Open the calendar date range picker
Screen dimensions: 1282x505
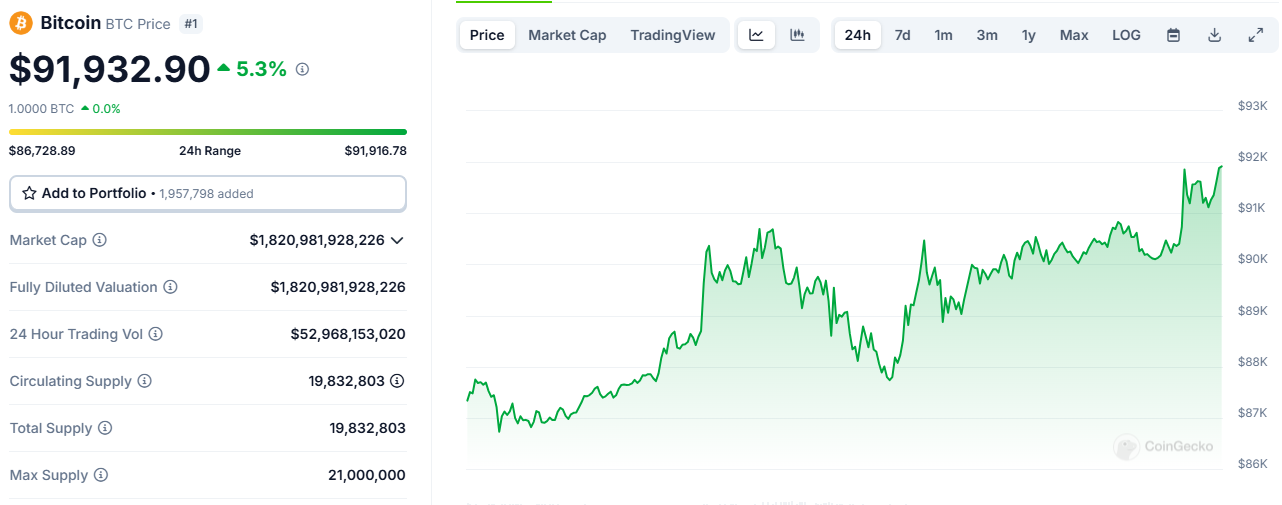pos(1174,35)
